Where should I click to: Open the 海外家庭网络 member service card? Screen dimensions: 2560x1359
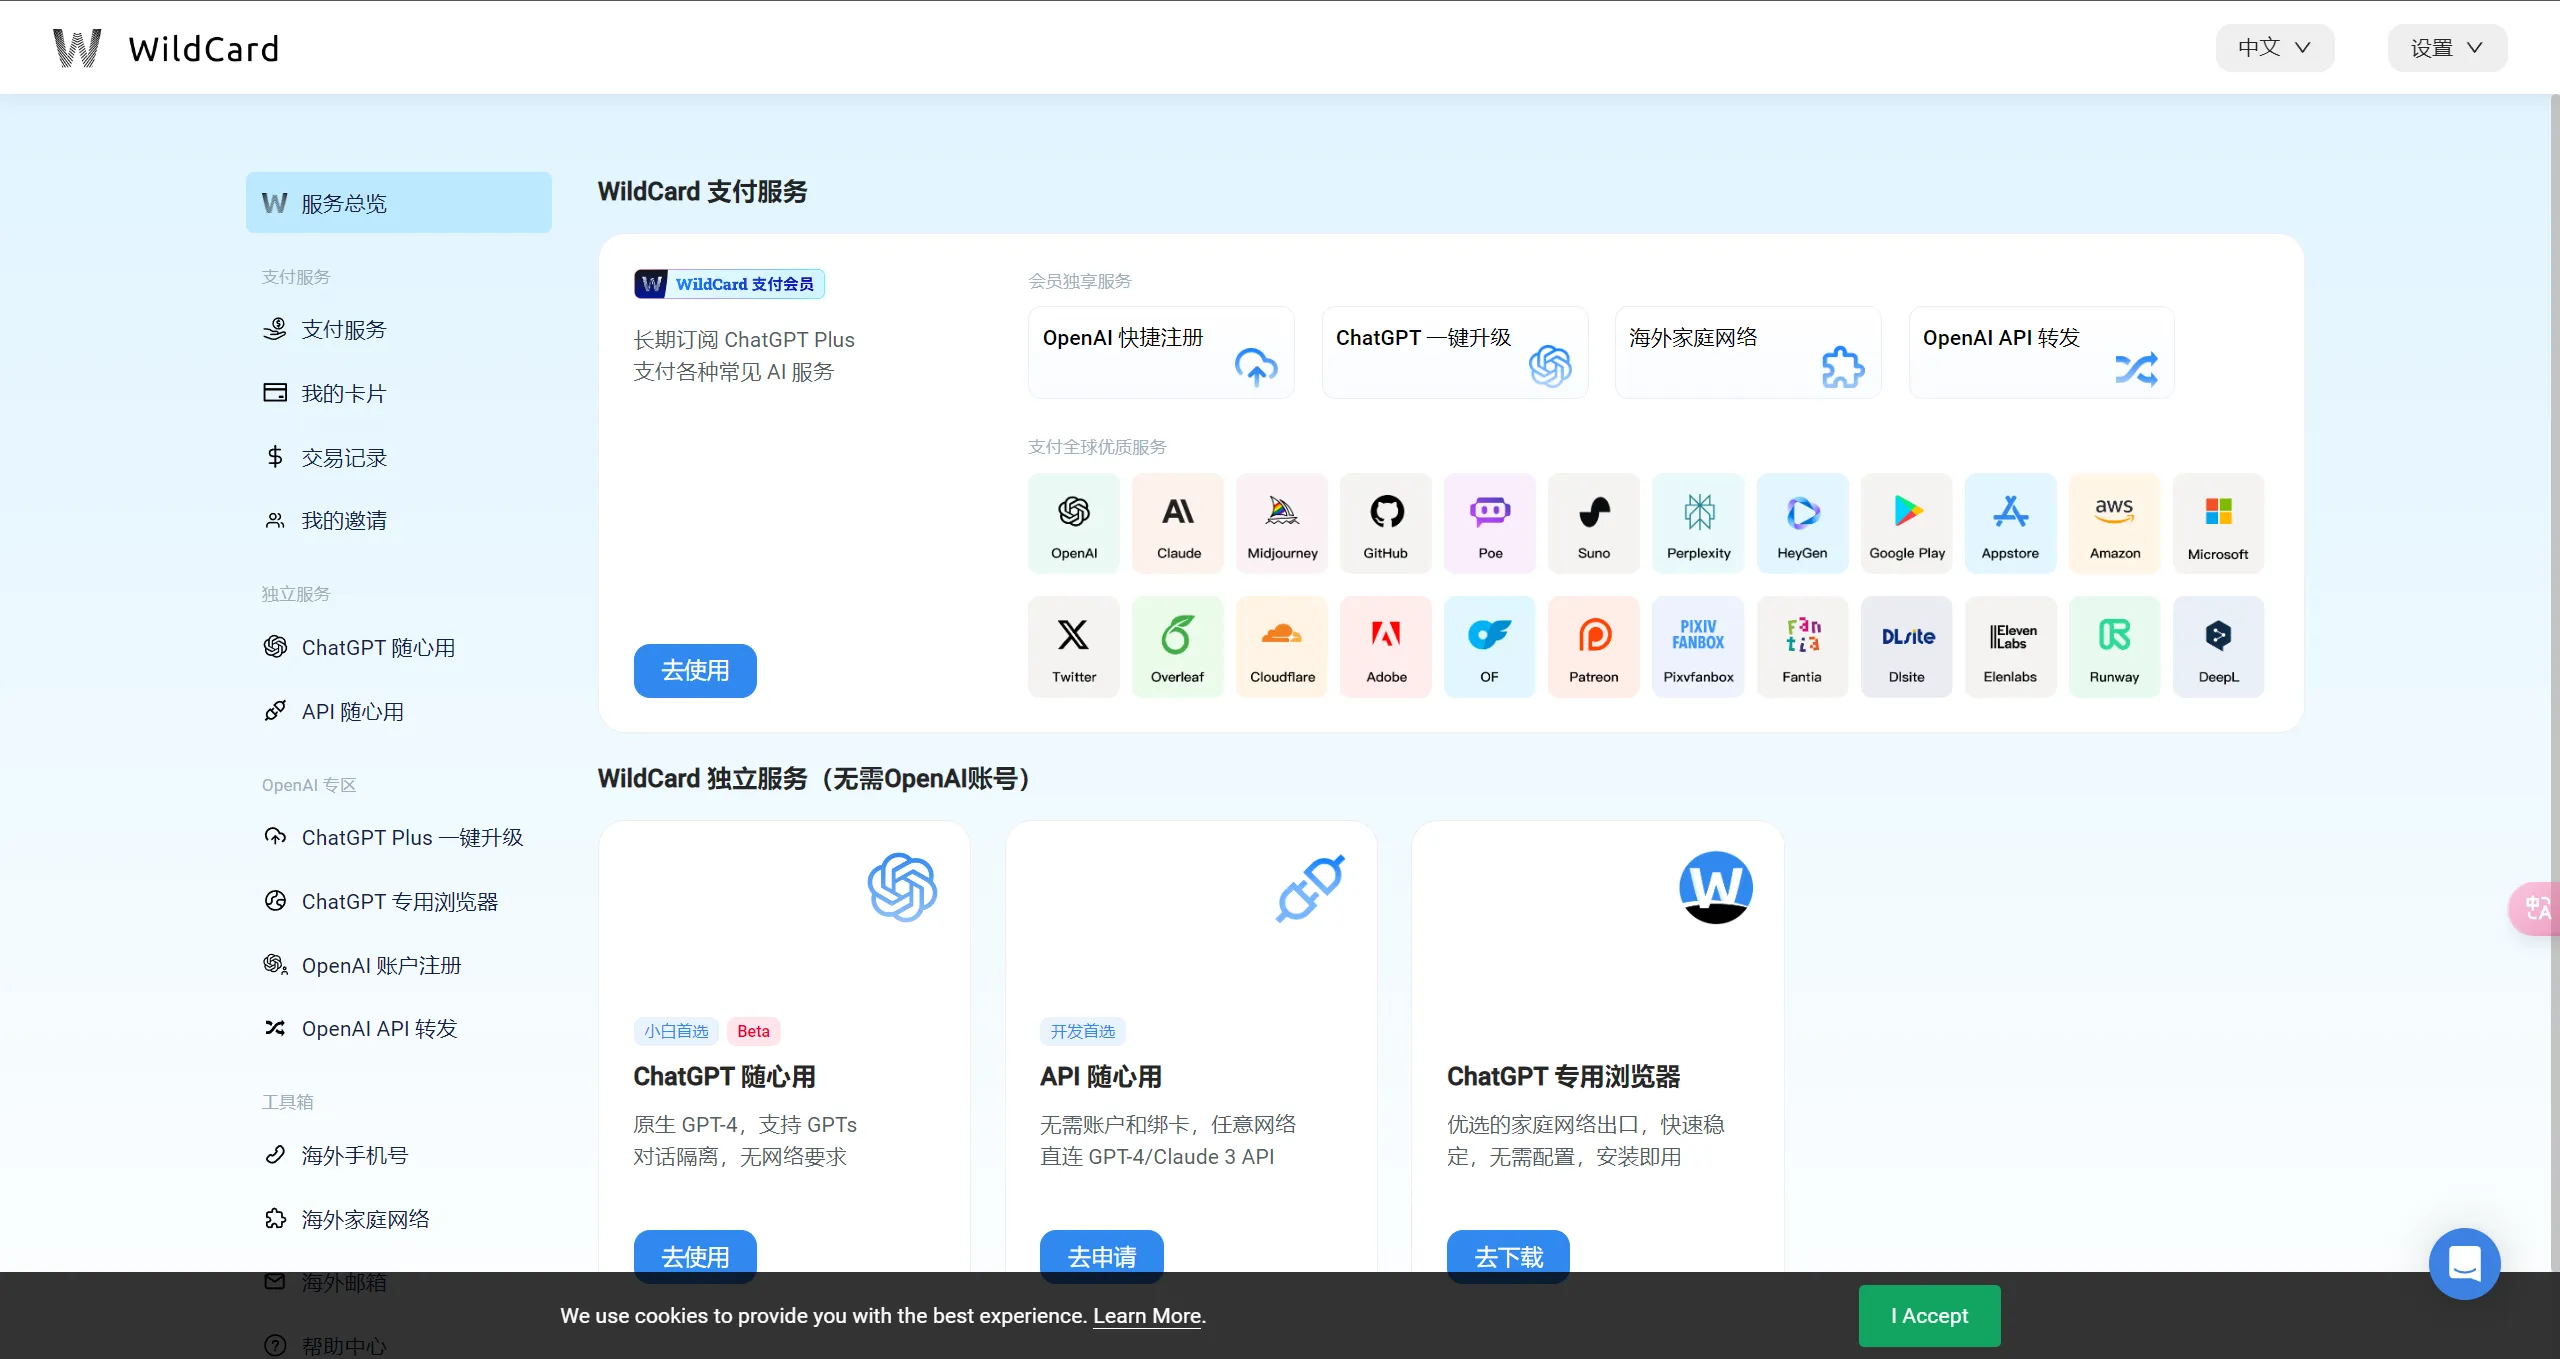pos(1748,352)
